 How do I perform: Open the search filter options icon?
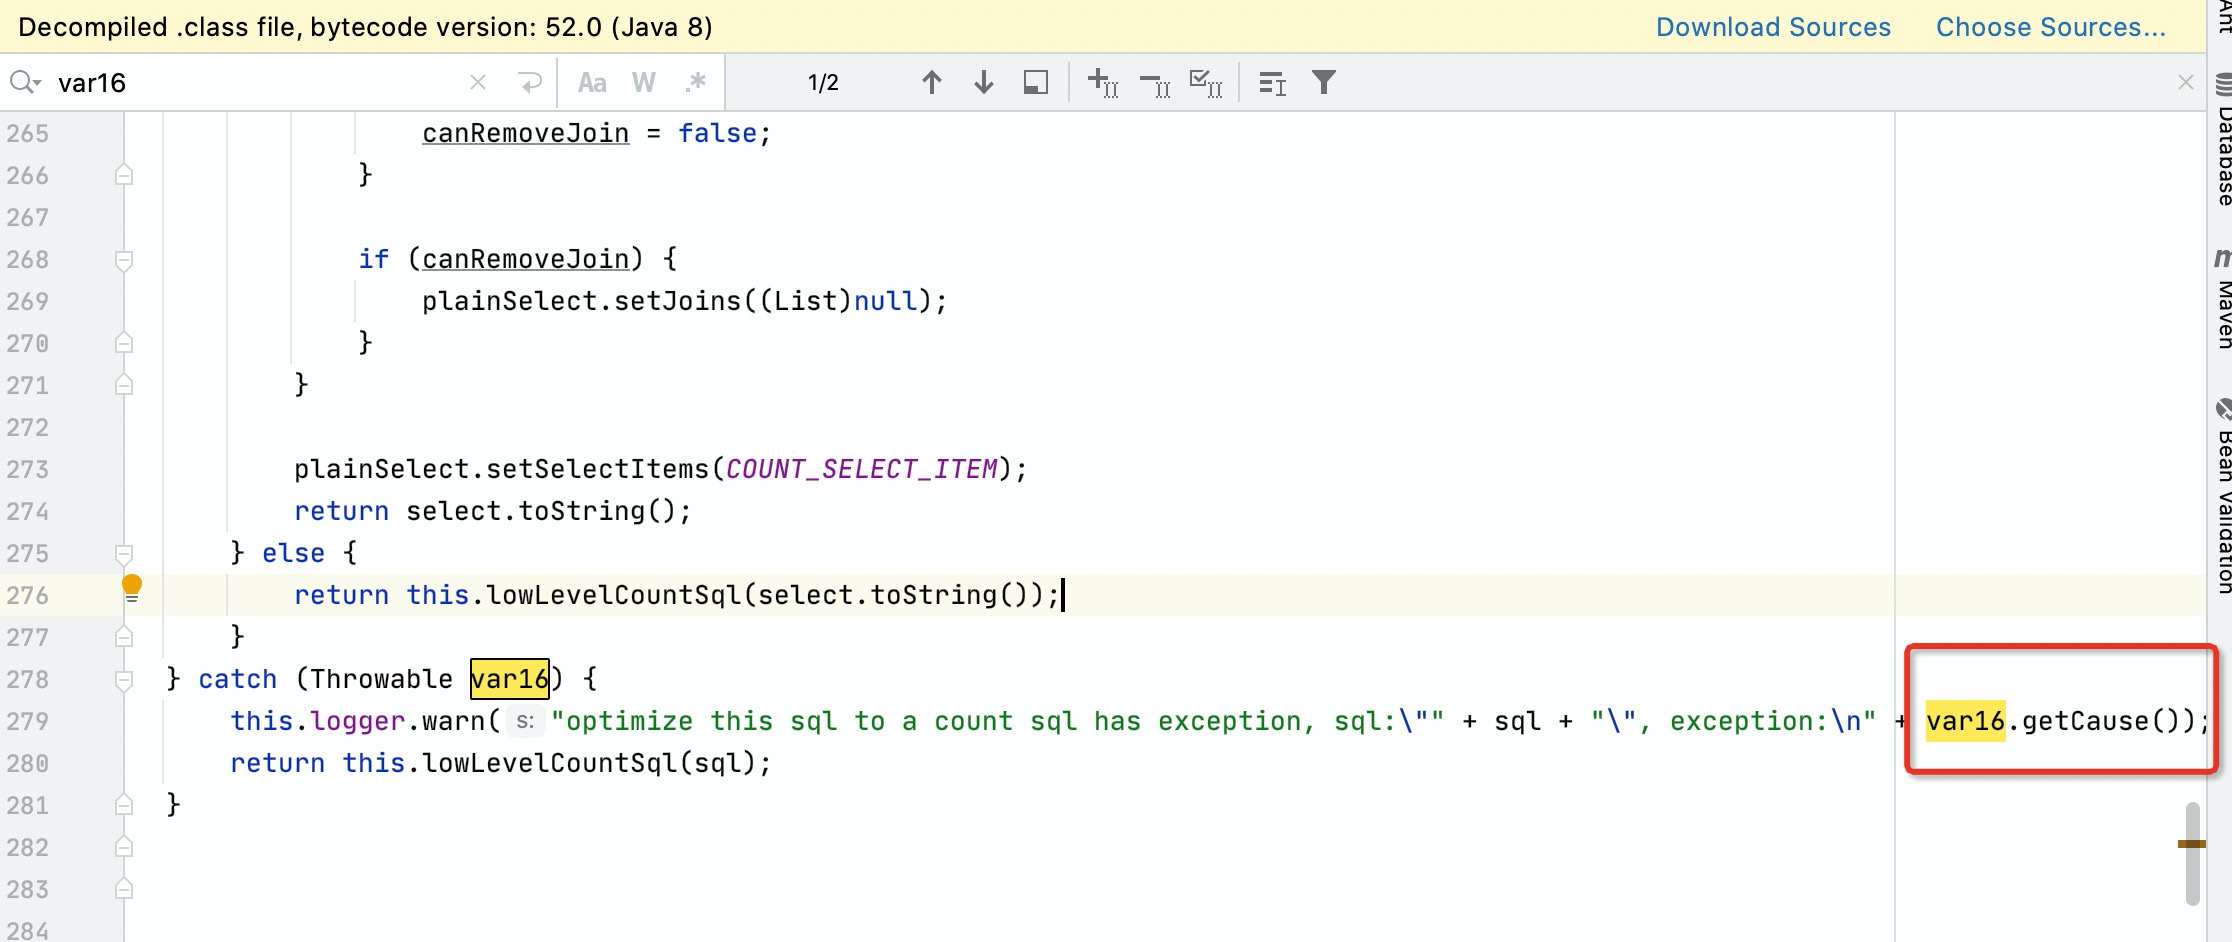click(1324, 82)
